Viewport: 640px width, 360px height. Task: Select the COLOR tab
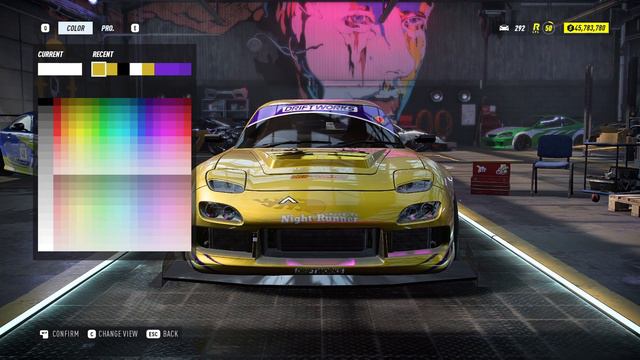click(x=76, y=28)
